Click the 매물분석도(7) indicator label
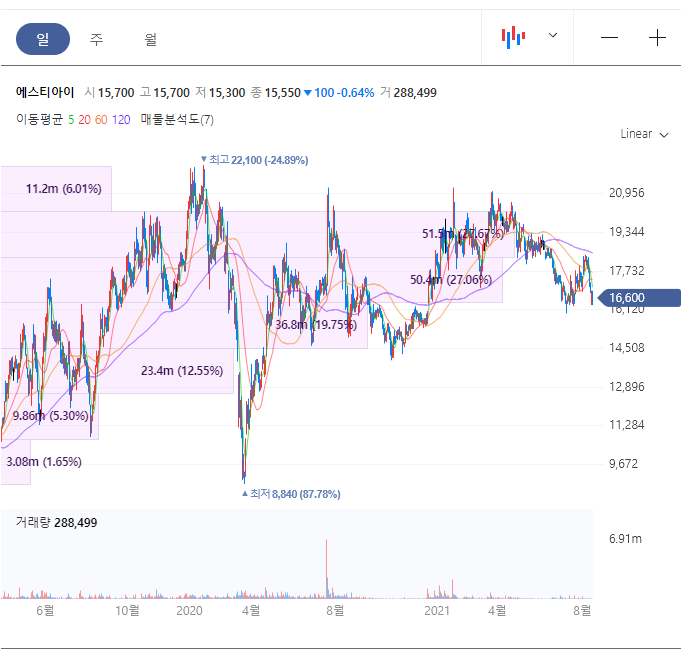Viewport: 681px width, 653px height. click(177, 119)
